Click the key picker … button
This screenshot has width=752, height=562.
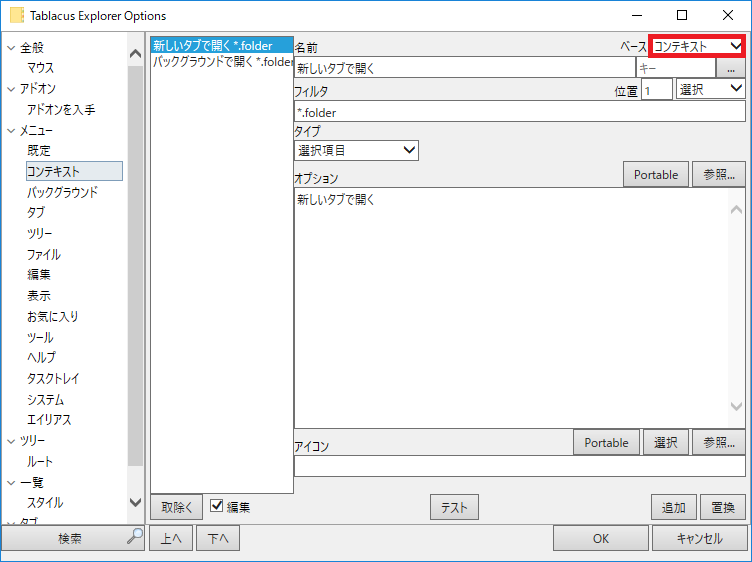coord(730,68)
